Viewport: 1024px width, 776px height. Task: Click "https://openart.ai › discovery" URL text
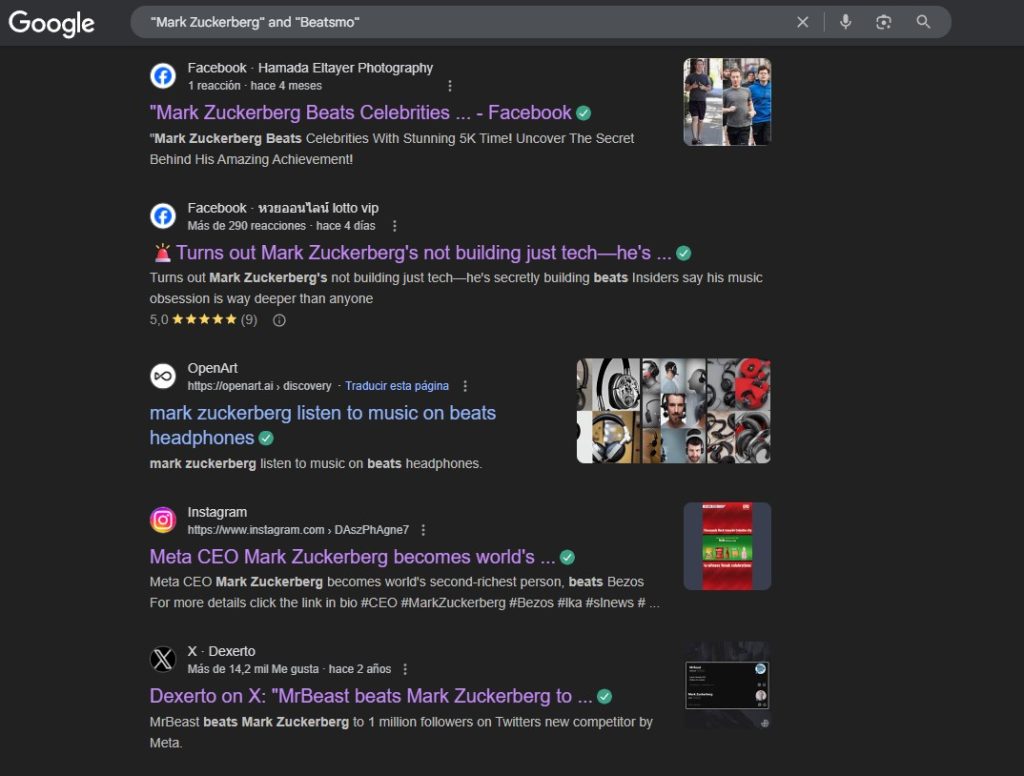point(259,386)
